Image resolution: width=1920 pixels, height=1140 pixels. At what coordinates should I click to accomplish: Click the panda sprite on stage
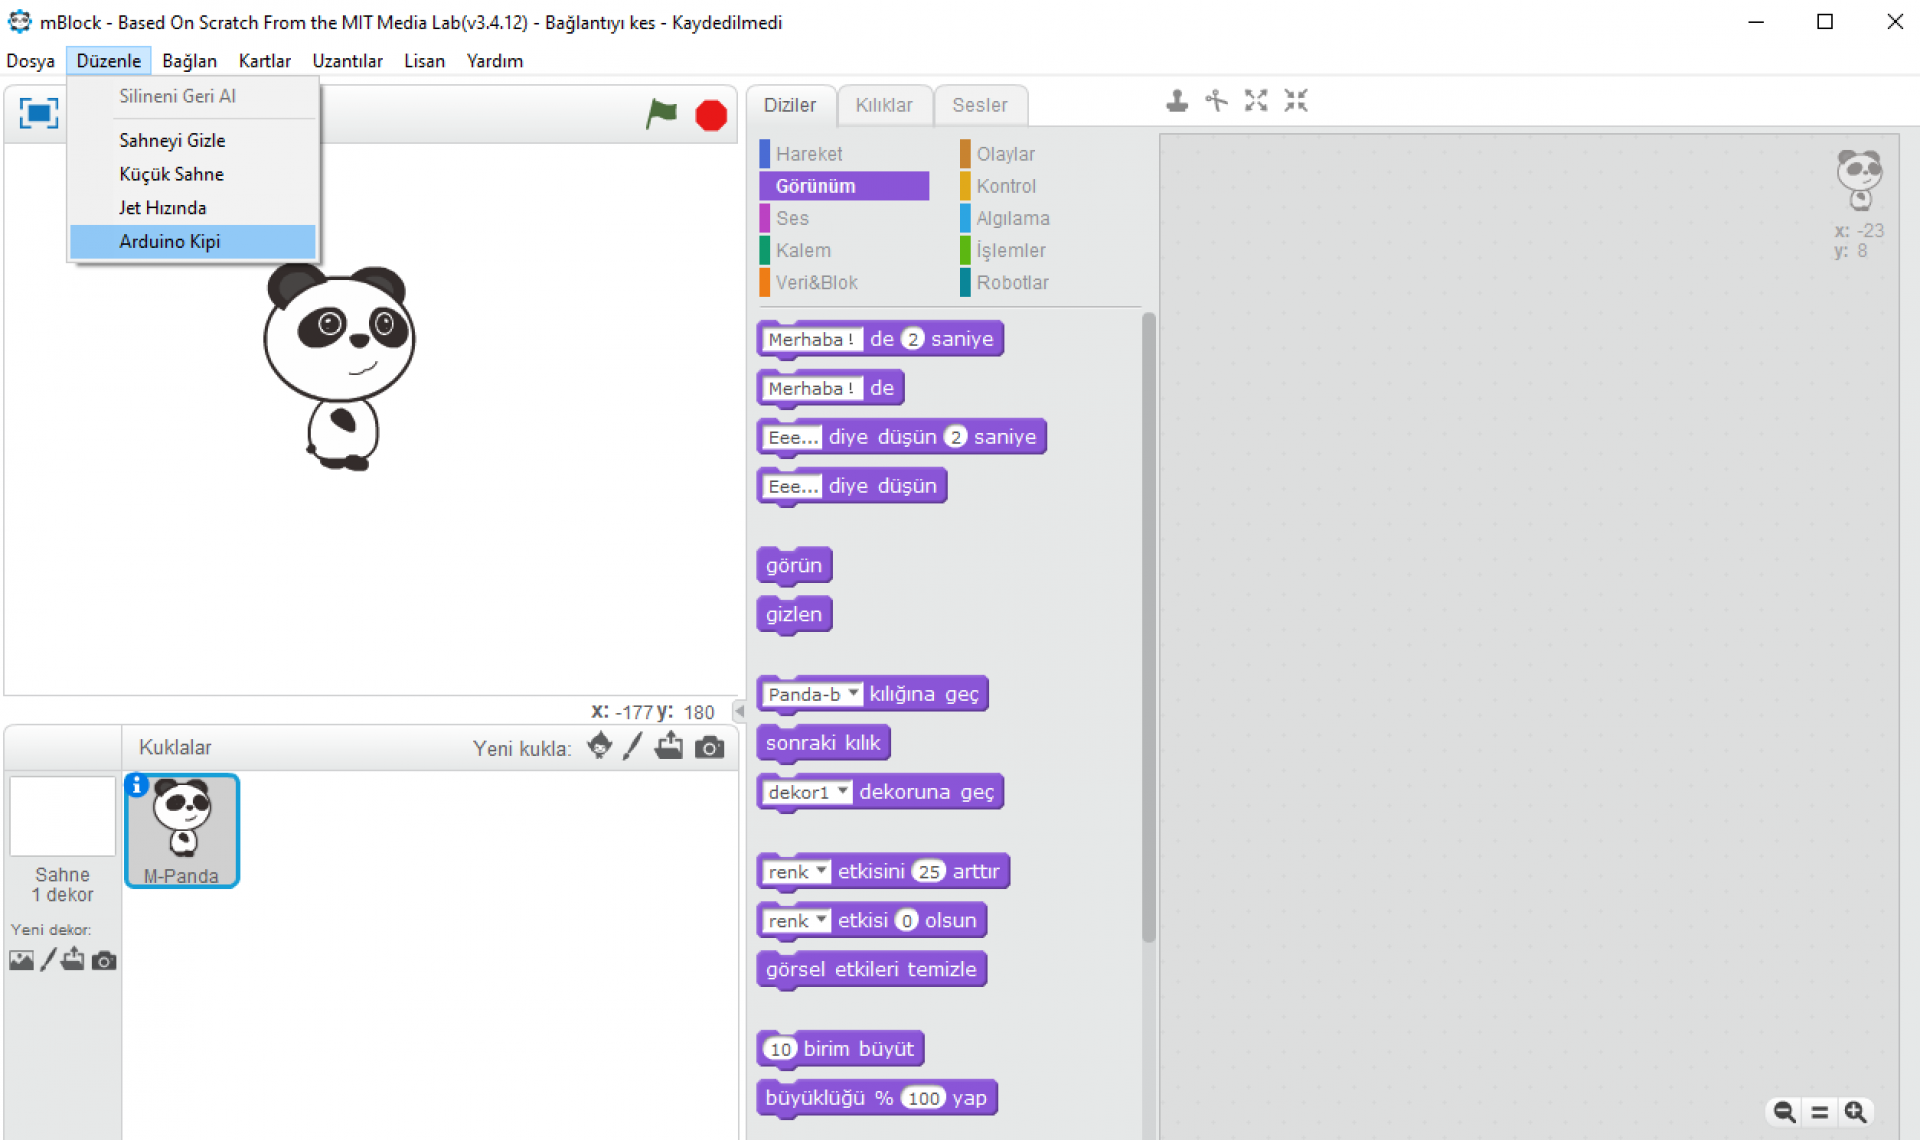[x=338, y=366]
